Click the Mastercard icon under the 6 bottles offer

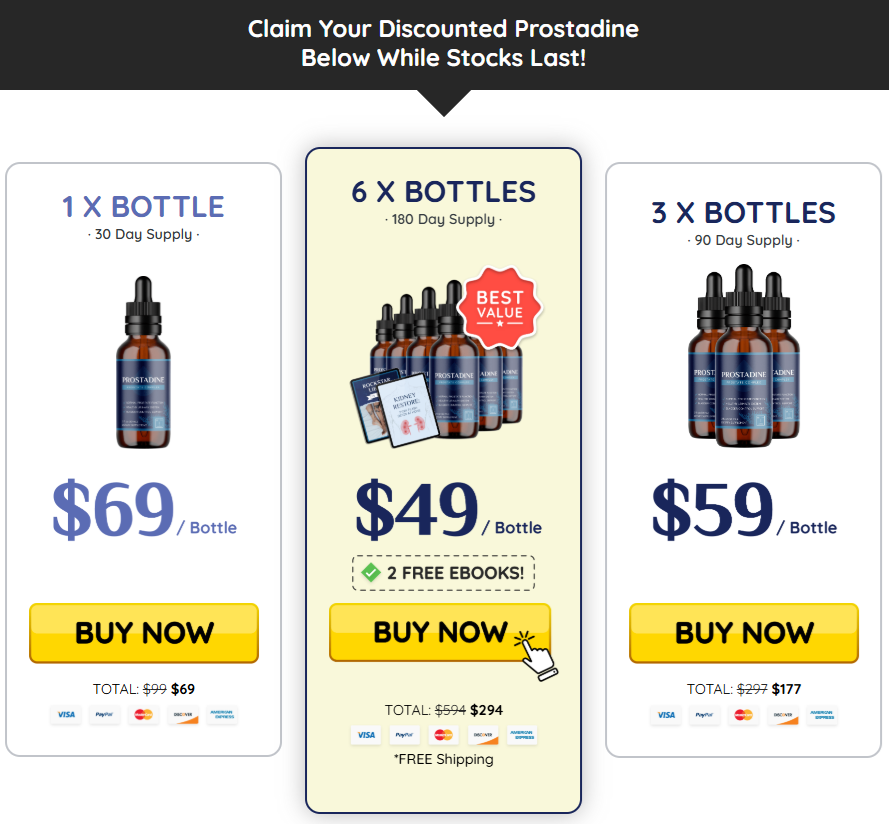point(443,735)
